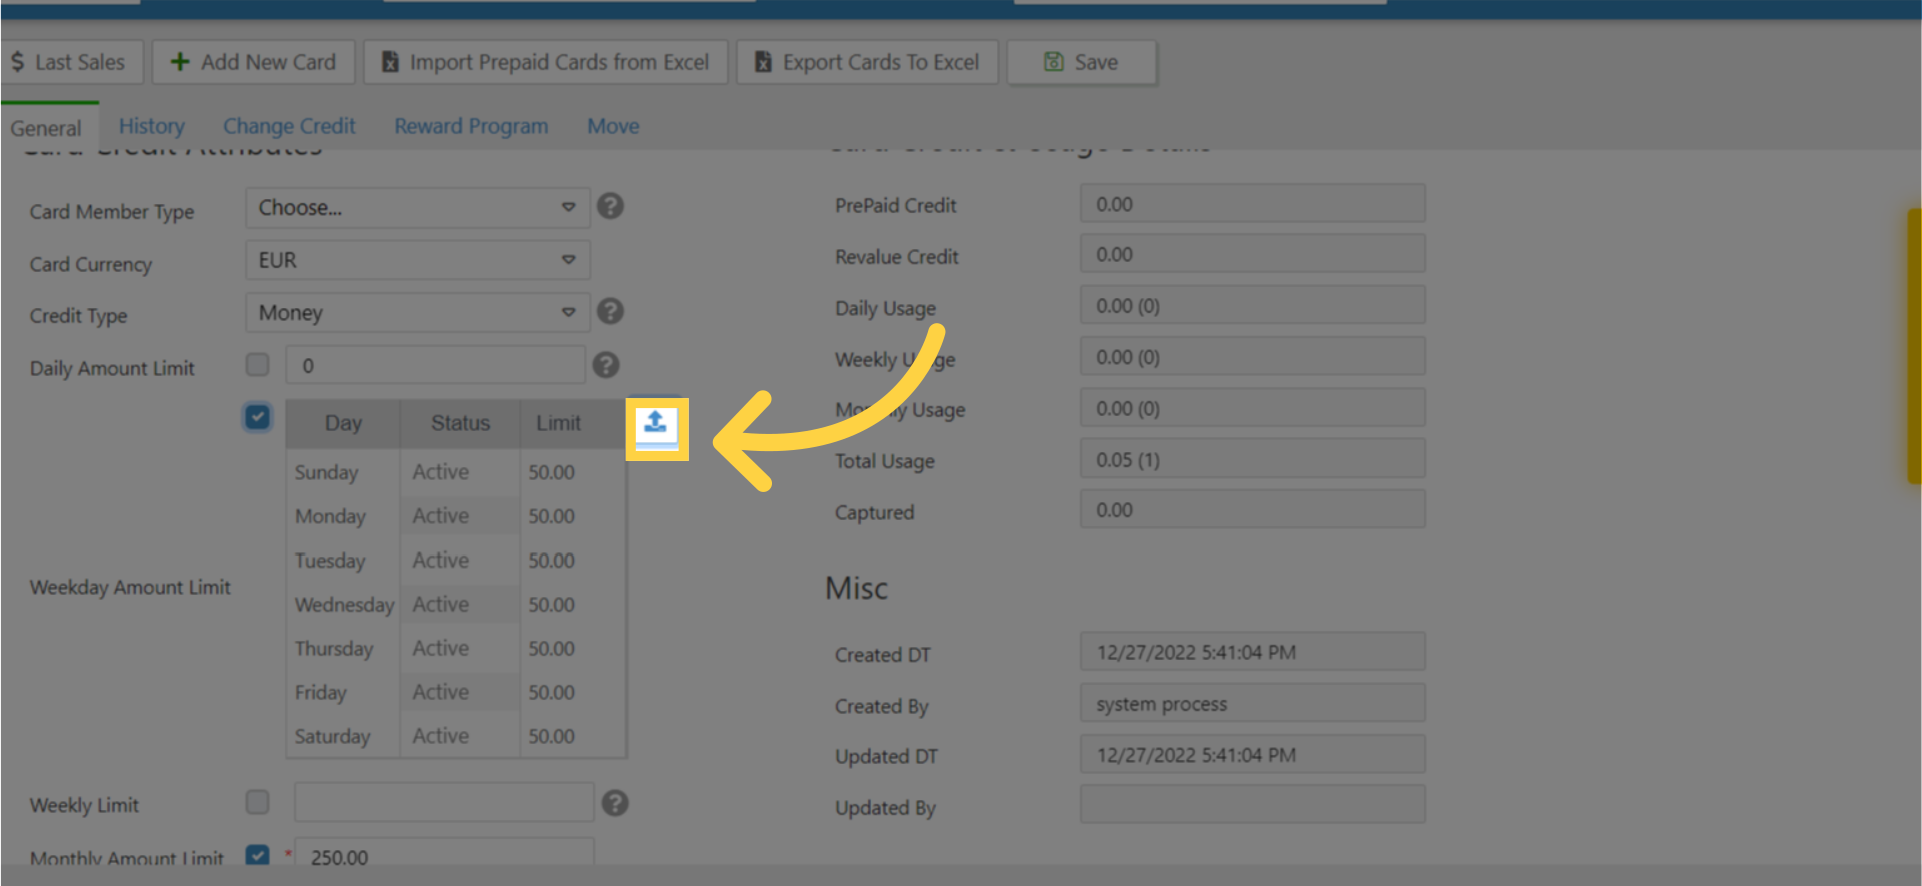Viewport: 1922px width, 886px height.
Task: Open the Credit Type dropdown
Action: pos(418,313)
